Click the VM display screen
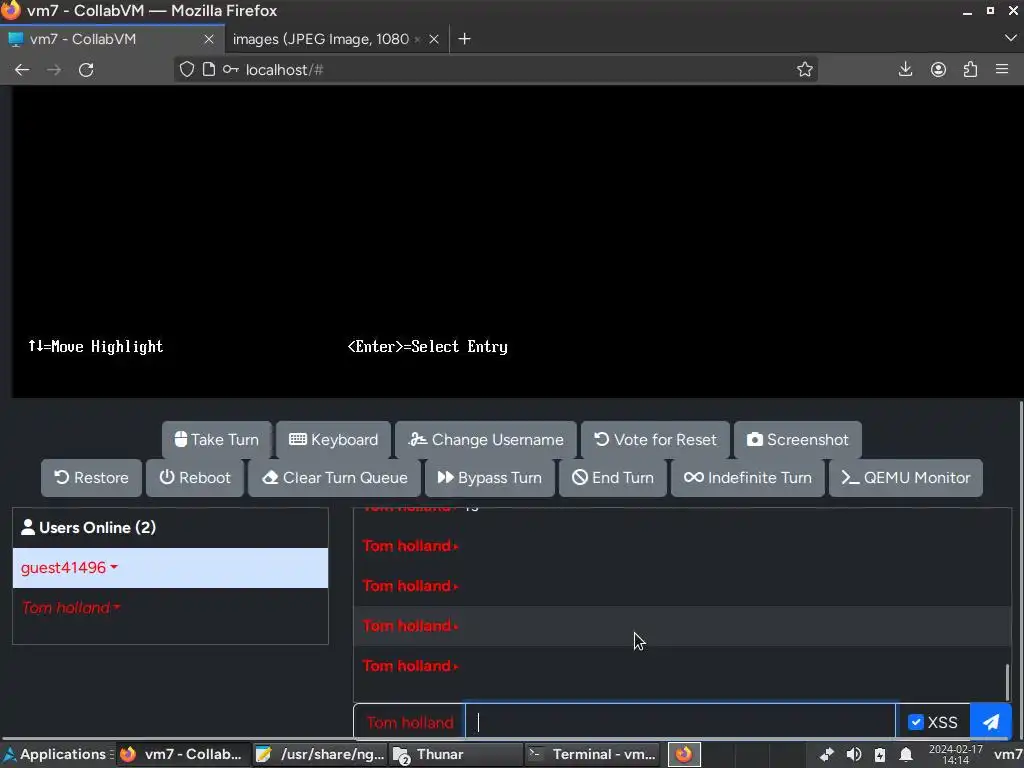The image size is (1024, 768). [x=516, y=242]
